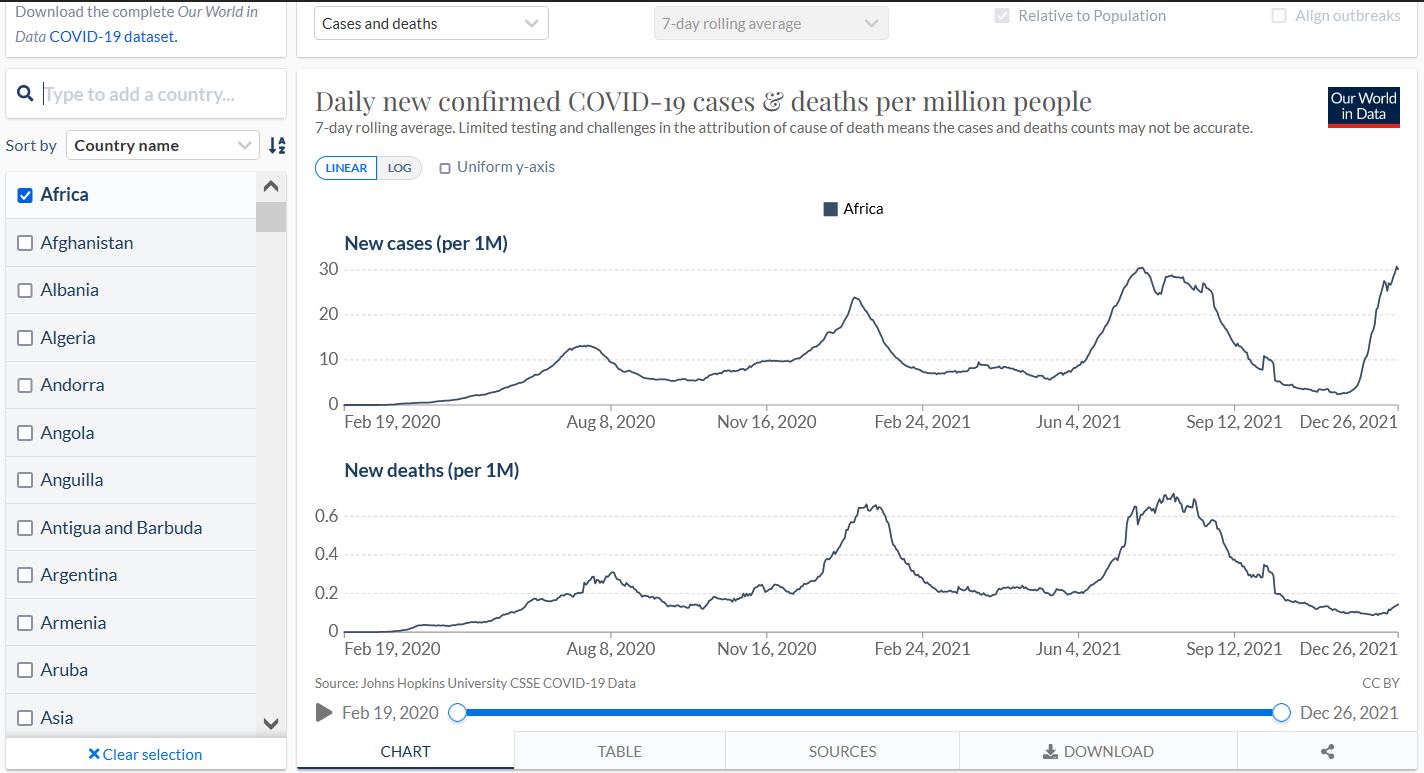This screenshot has height=773, width=1424.
Task: Select LOG scale button
Action: point(400,168)
